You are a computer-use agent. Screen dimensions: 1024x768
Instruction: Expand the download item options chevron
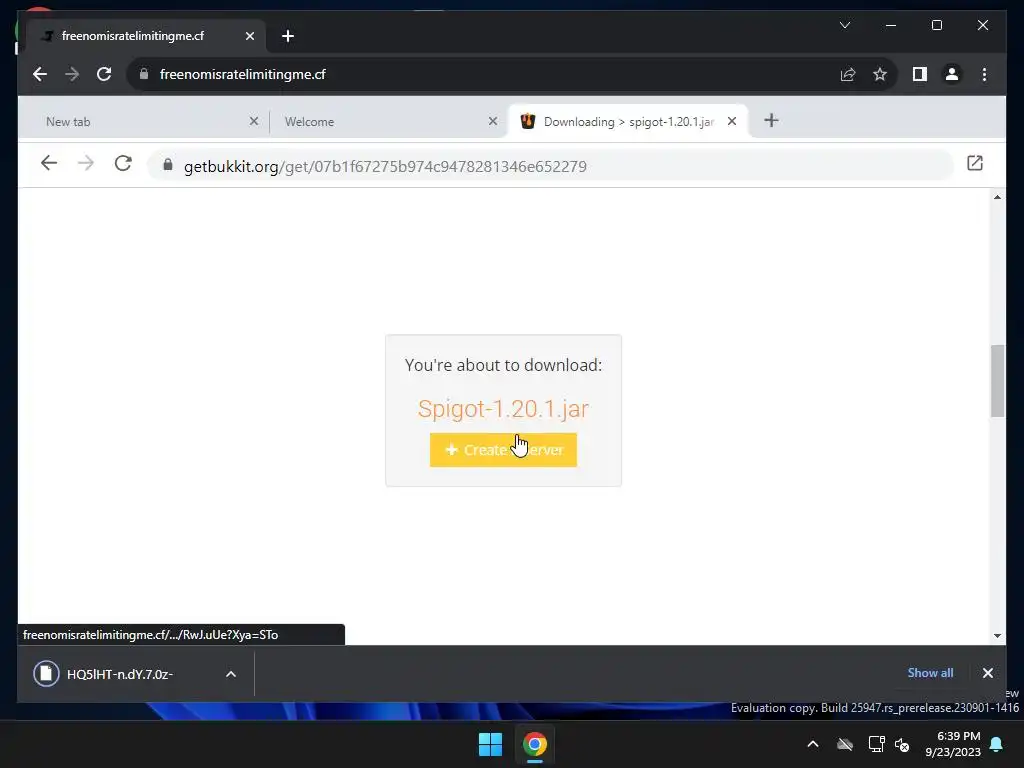231,674
